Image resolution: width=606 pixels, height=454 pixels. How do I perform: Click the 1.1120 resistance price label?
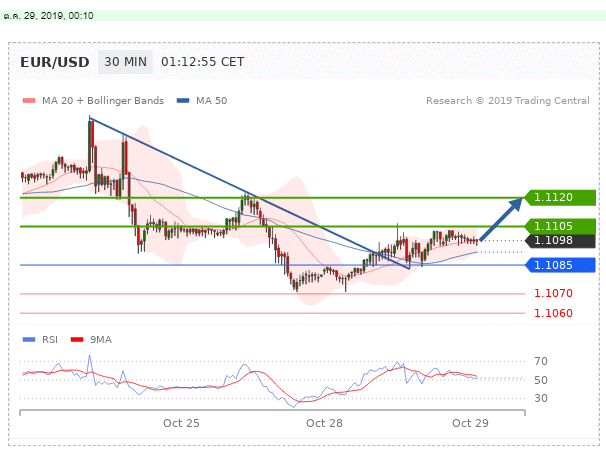(560, 197)
